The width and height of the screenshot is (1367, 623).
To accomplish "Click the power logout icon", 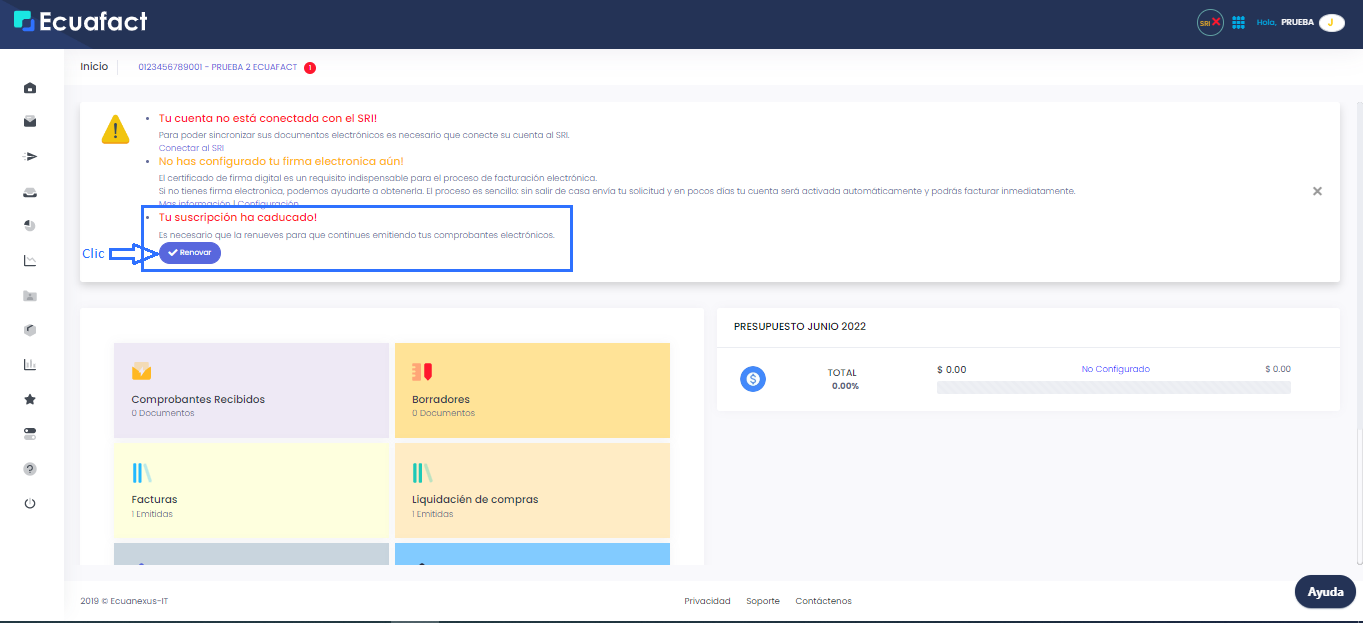I will (x=30, y=503).
